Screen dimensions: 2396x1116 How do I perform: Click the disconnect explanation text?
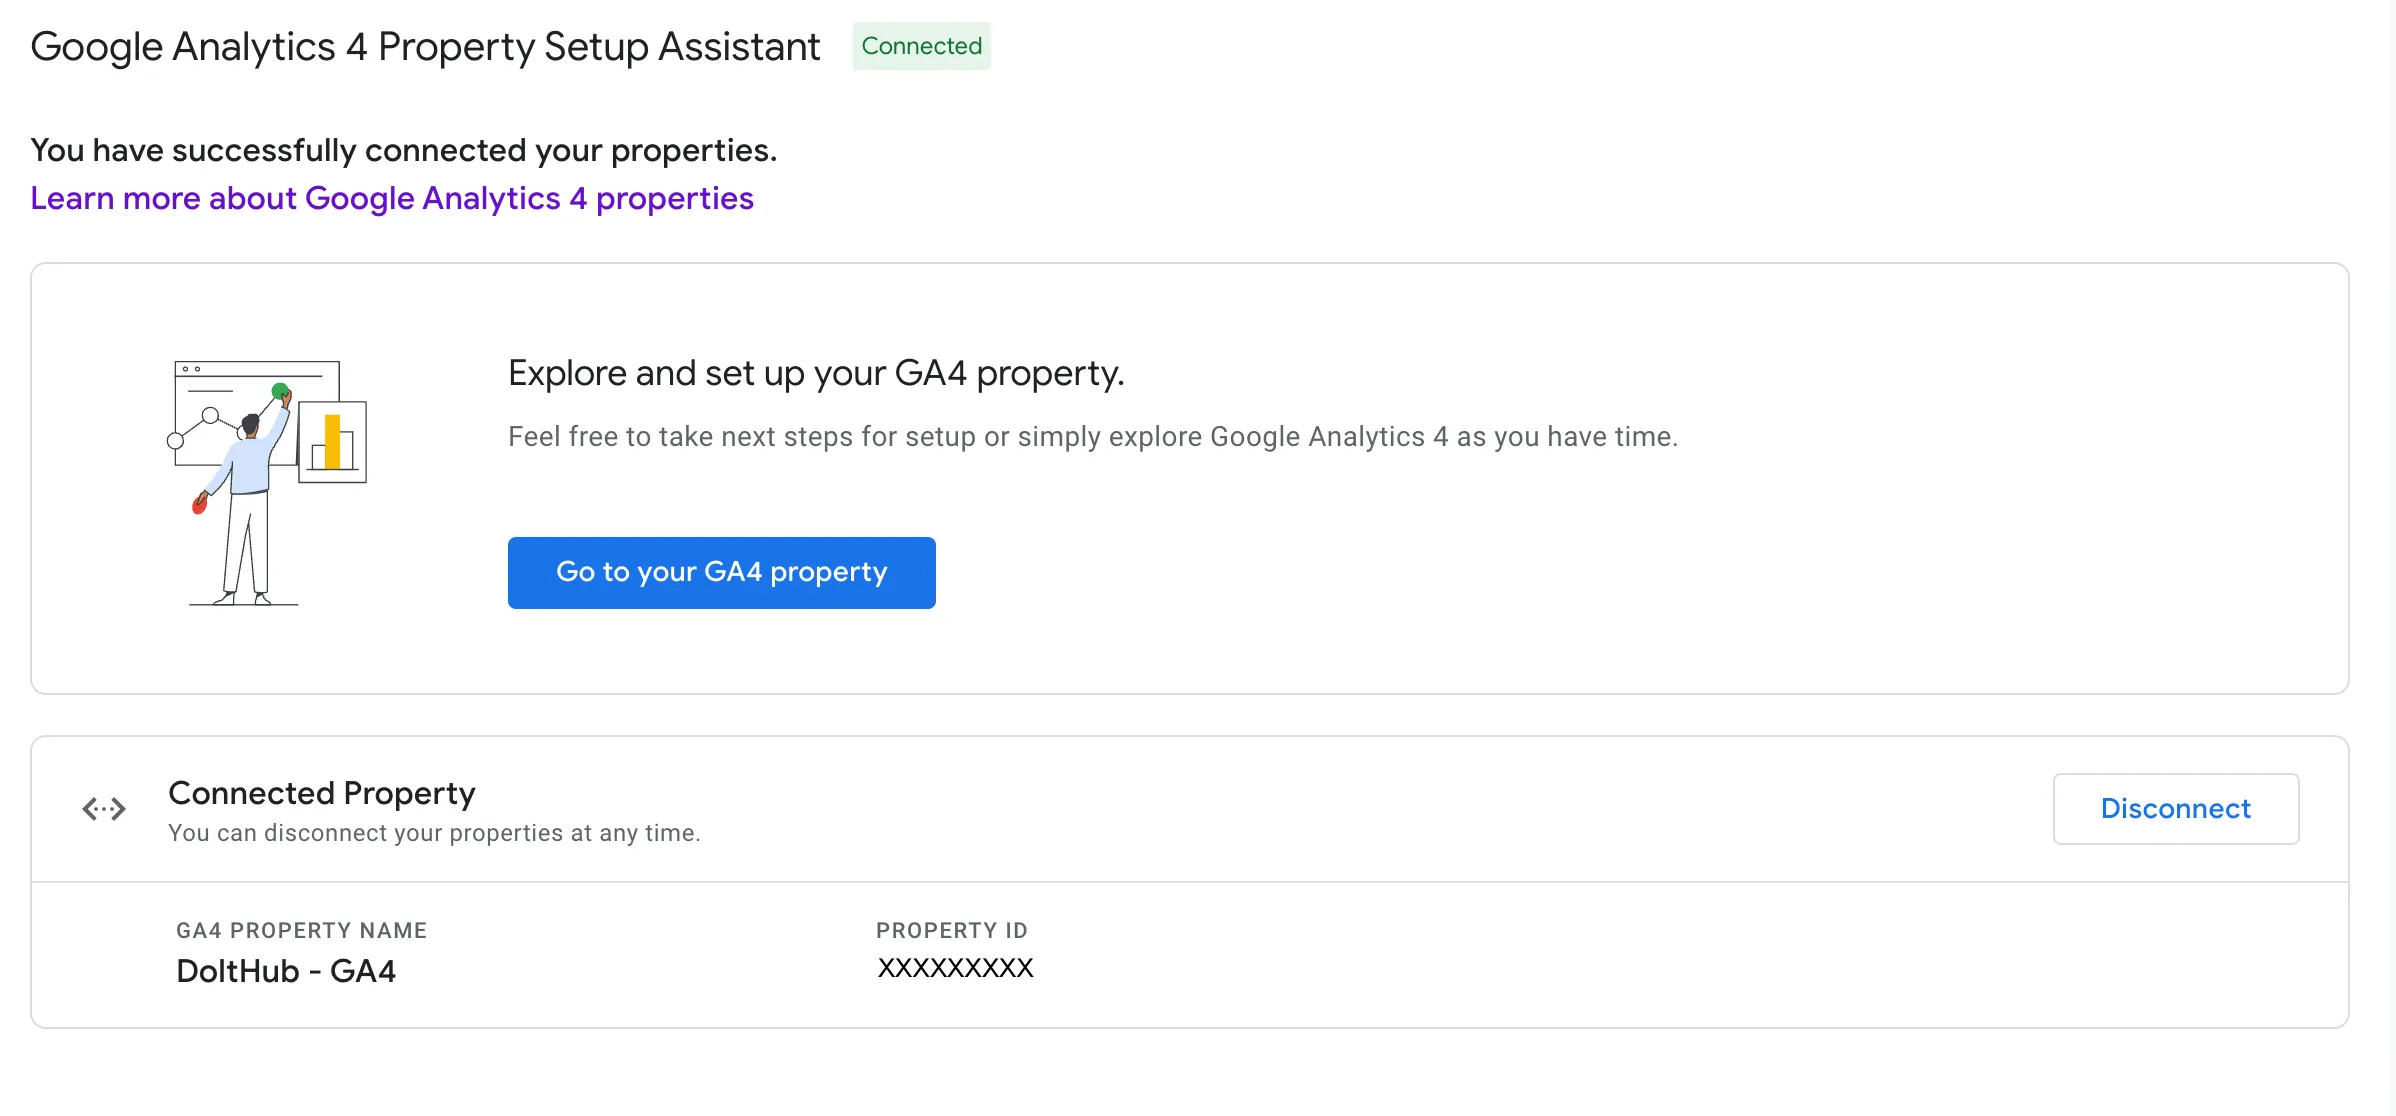[x=435, y=831]
